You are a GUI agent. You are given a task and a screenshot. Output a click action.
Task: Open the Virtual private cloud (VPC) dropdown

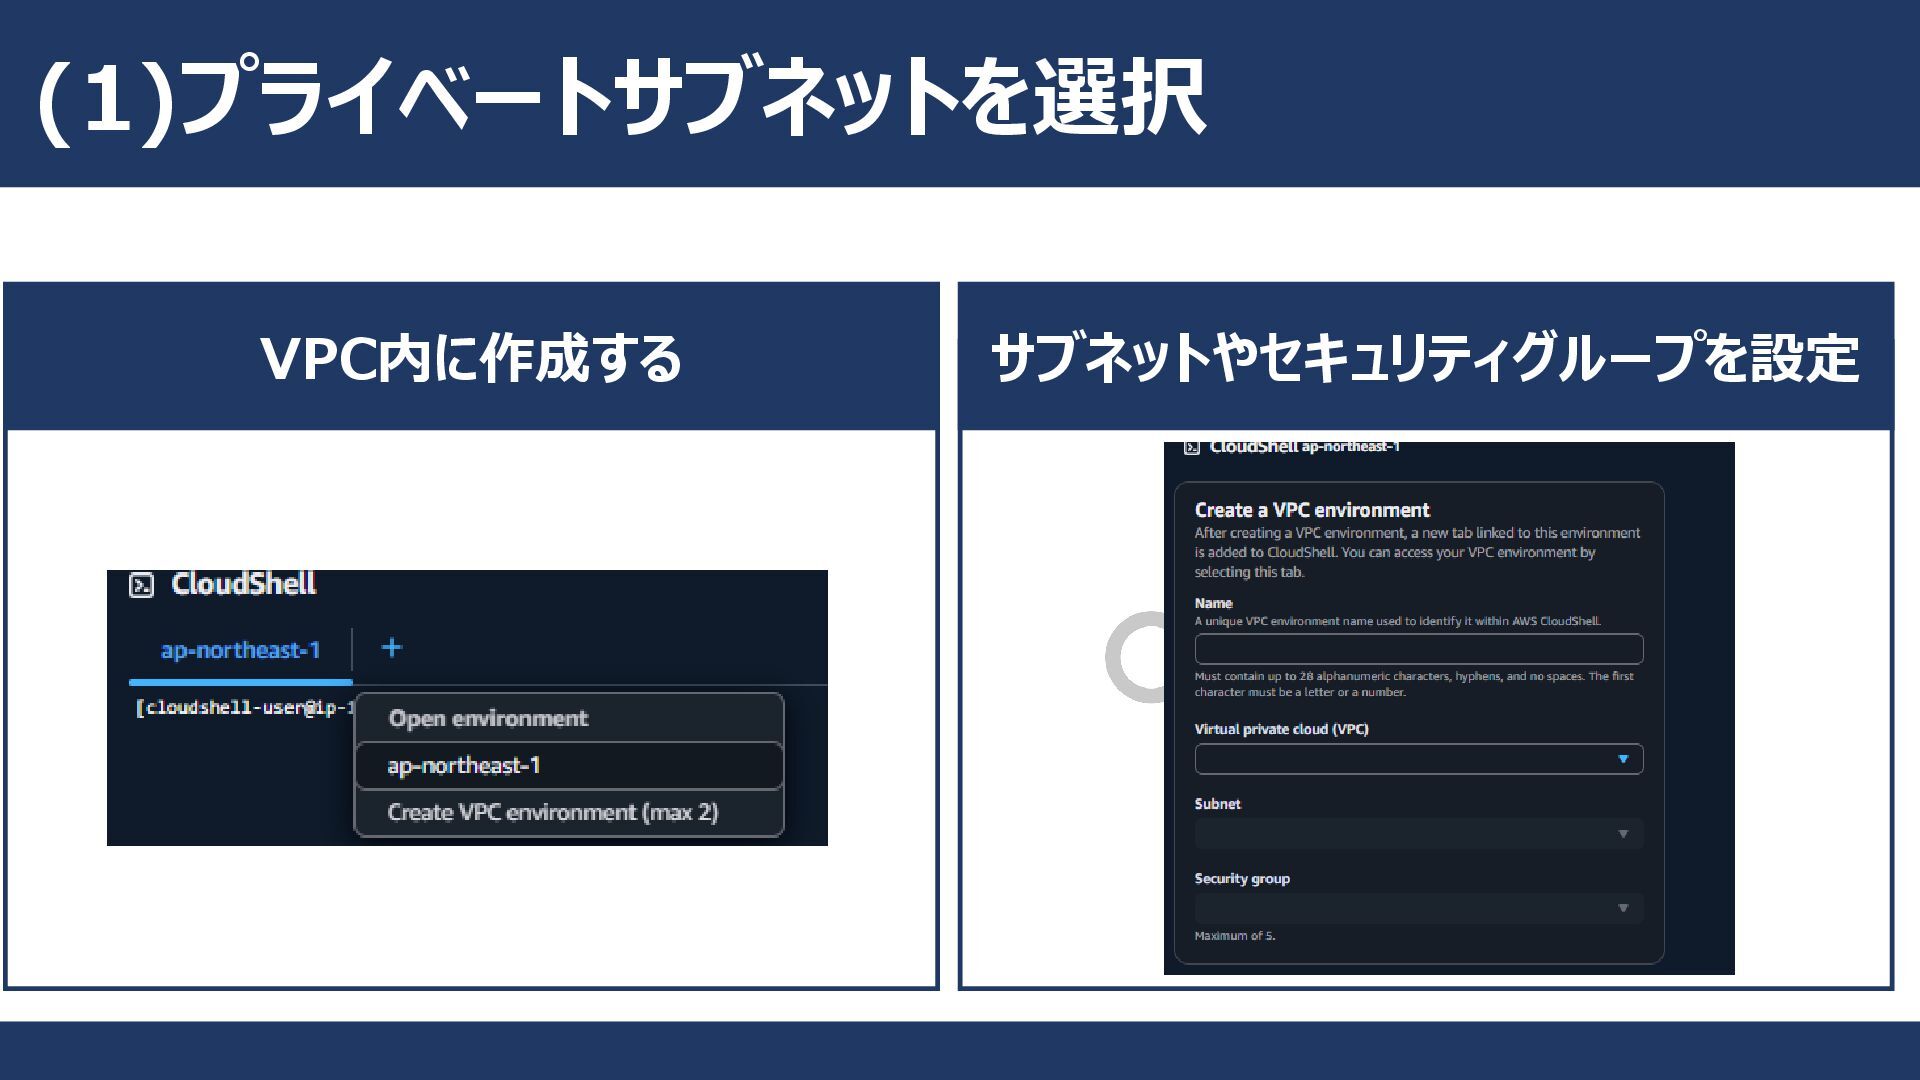coord(1418,759)
